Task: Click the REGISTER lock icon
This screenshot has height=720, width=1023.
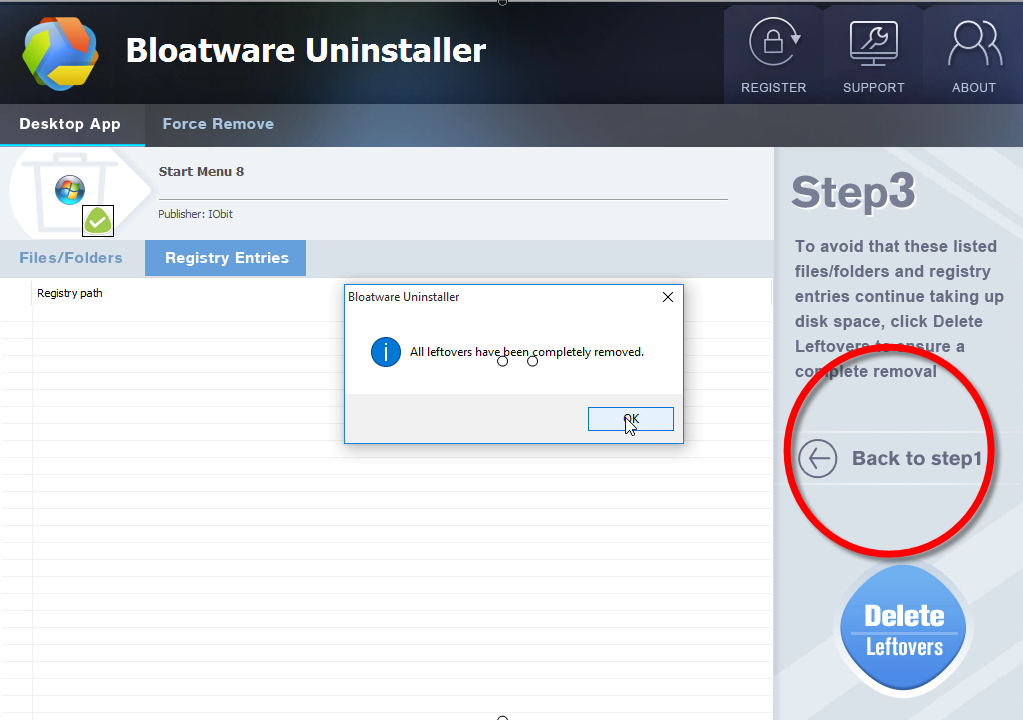Action: 774,42
